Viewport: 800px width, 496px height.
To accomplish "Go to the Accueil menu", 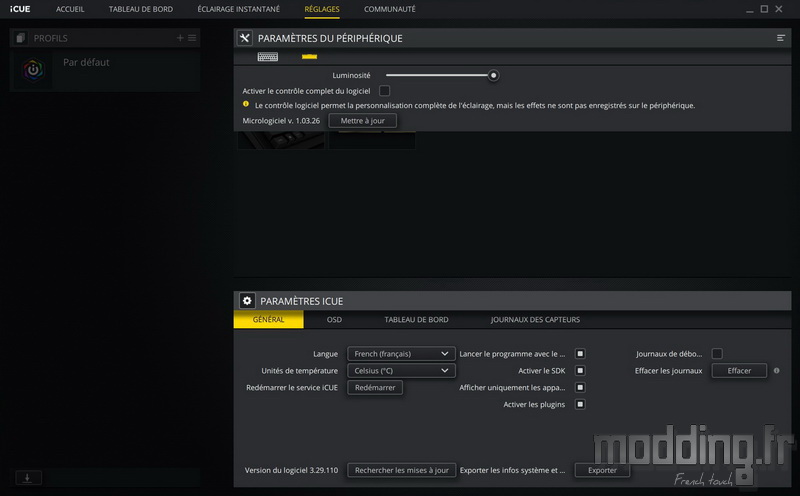I will coord(70,9).
